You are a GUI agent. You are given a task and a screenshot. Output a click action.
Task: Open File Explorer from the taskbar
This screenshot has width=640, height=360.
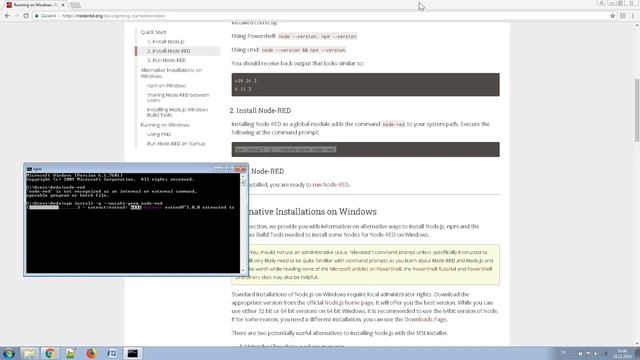pyautogui.click(x=29, y=353)
